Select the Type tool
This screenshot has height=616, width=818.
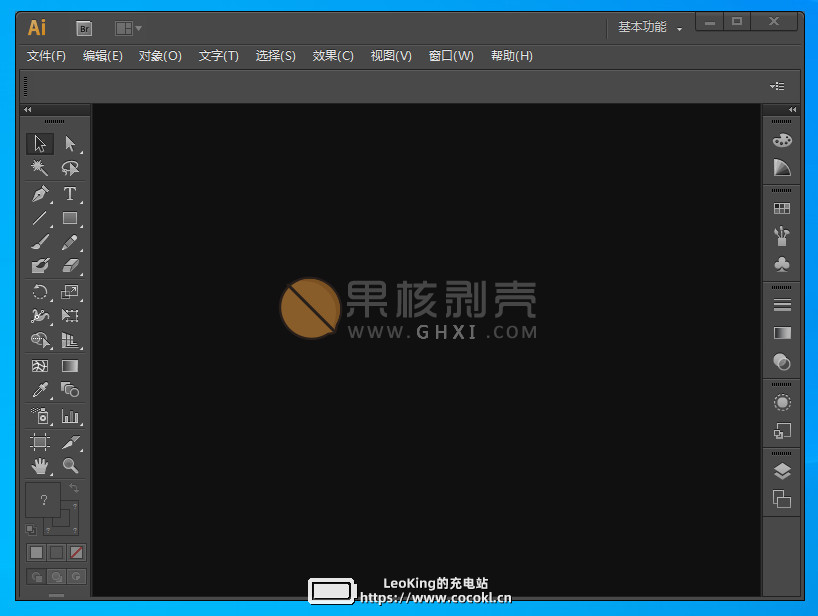(70, 194)
